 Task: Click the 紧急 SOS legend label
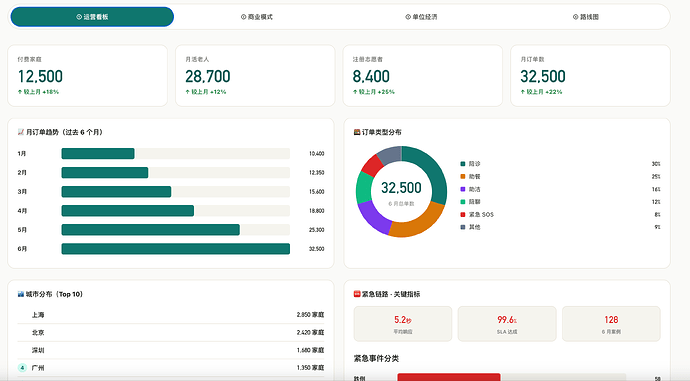[481, 215]
